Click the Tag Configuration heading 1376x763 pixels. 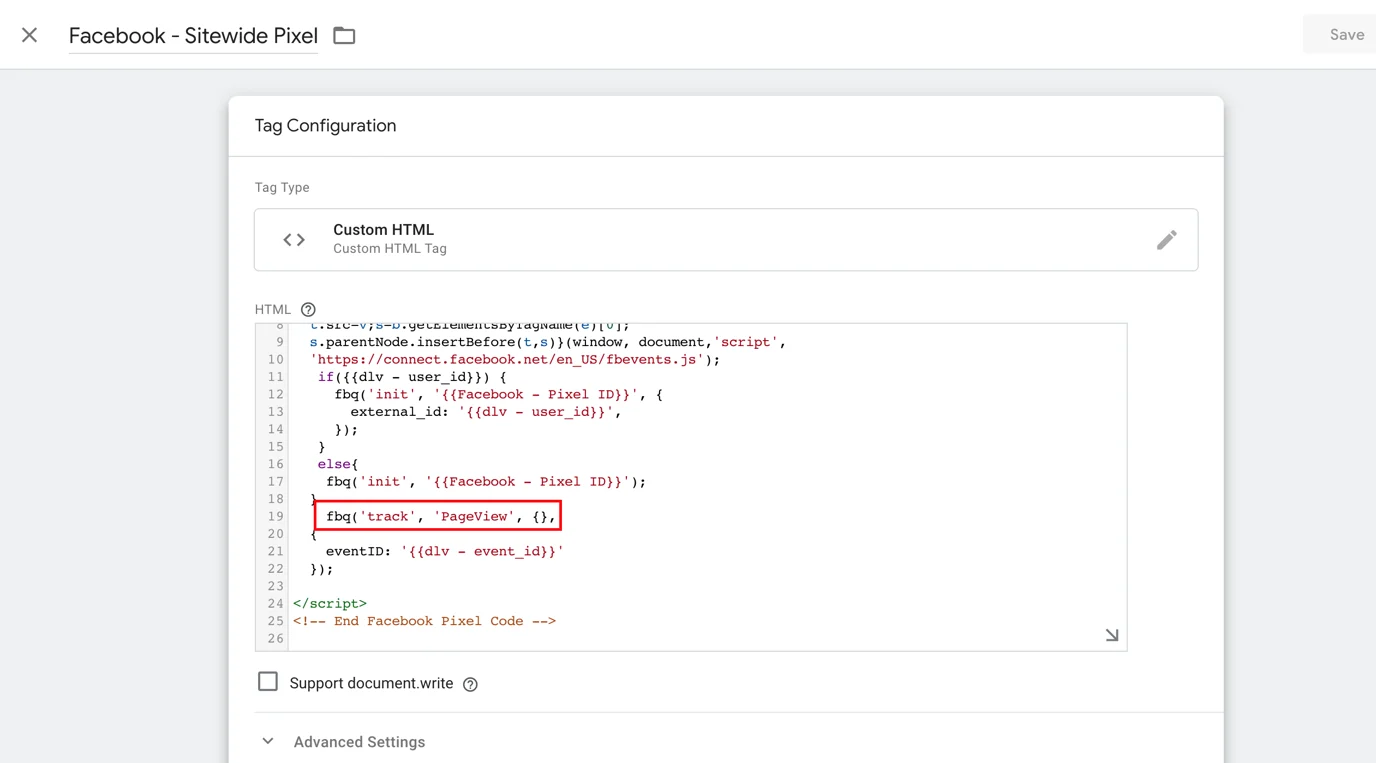(x=325, y=126)
